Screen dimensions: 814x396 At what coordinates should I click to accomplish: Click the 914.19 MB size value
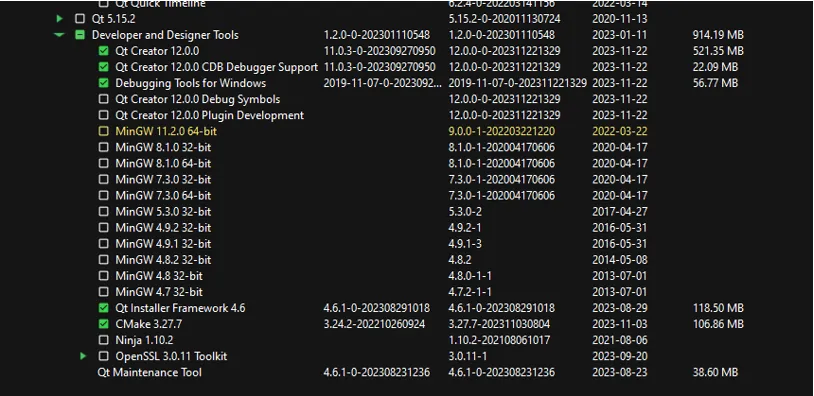click(718, 35)
